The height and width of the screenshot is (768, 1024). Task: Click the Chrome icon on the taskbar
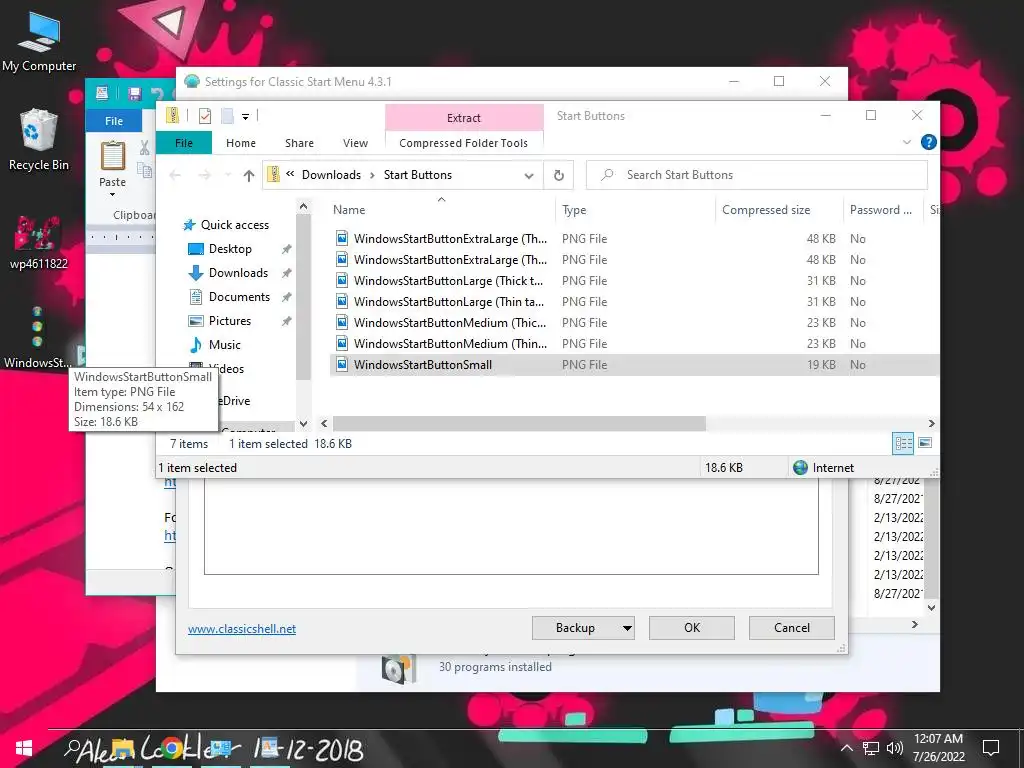click(x=171, y=748)
